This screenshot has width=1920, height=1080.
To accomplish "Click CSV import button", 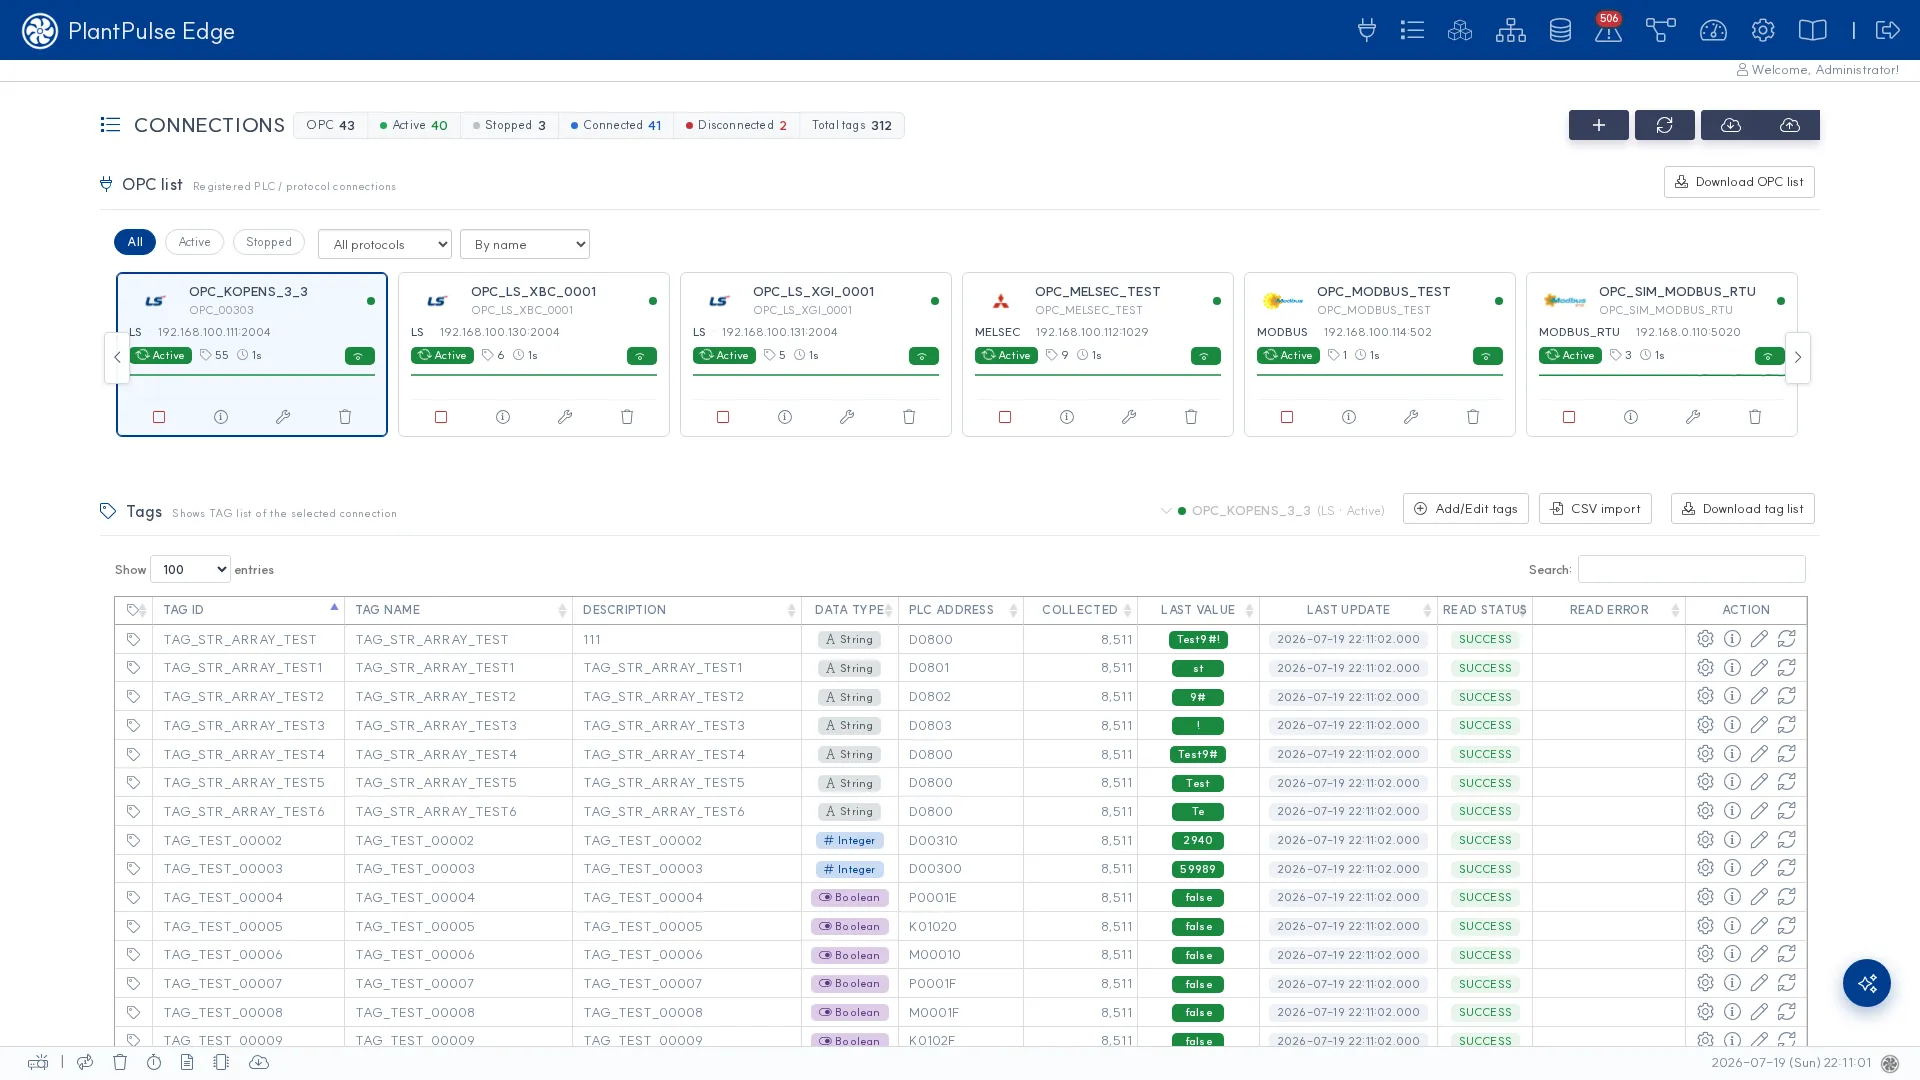I will (x=1595, y=509).
